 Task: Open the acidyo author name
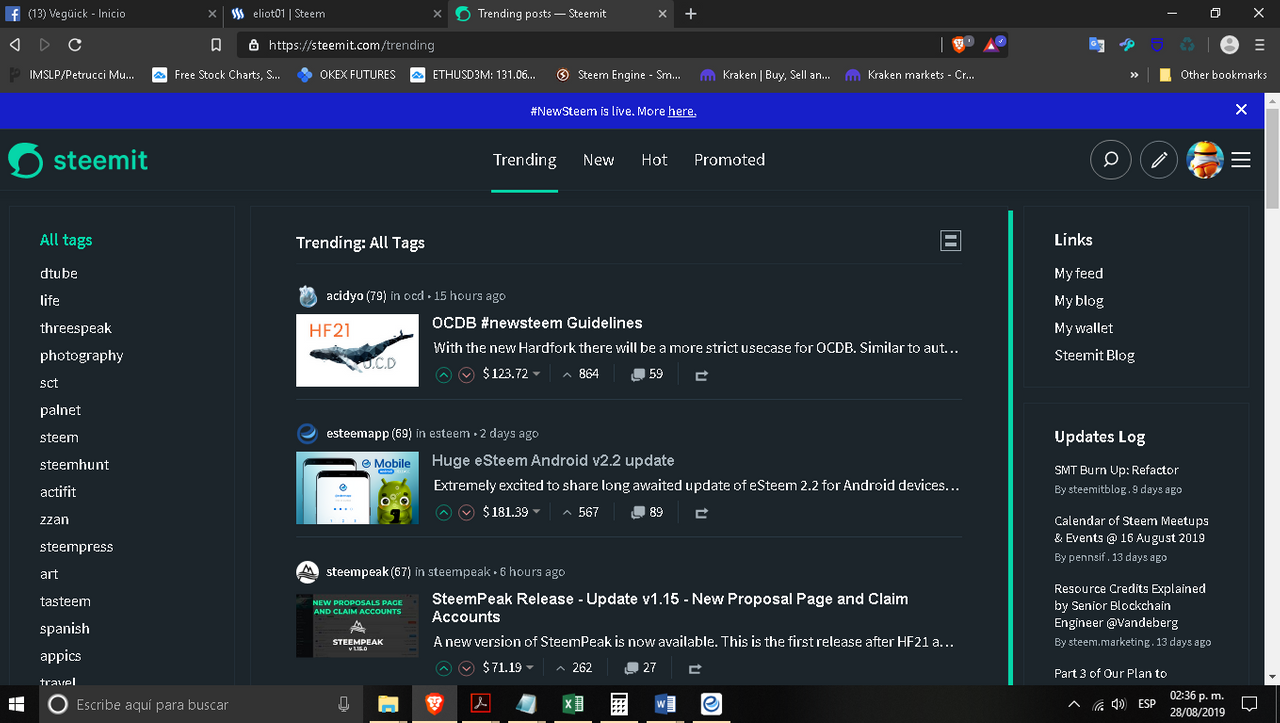point(345,296)
